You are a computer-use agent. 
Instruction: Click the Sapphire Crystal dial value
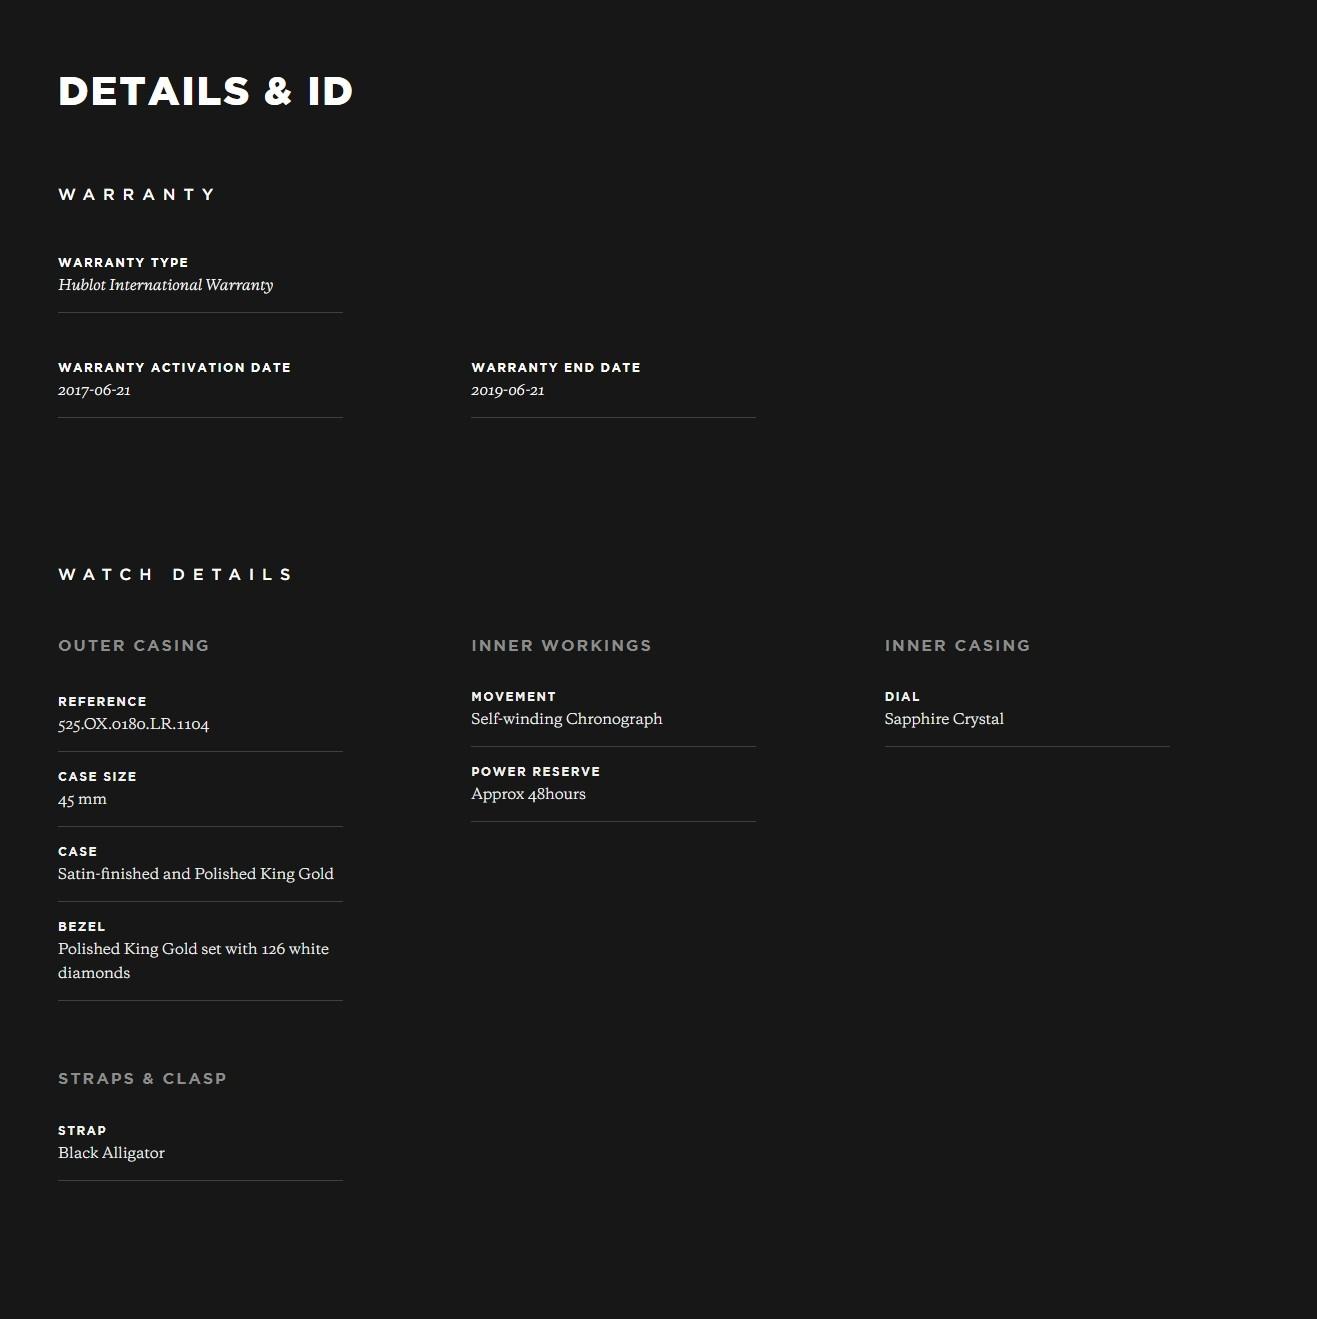[944, 719]
